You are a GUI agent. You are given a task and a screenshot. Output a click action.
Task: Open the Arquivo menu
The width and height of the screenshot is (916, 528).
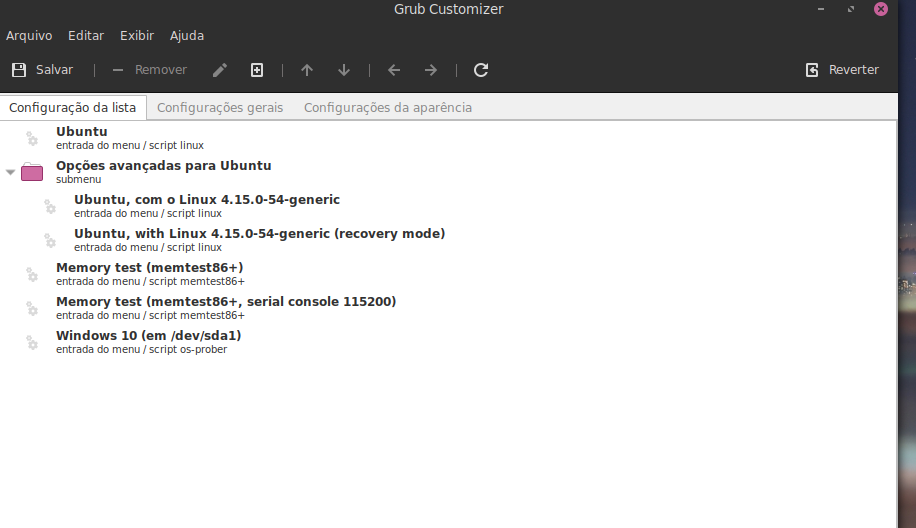29,36
